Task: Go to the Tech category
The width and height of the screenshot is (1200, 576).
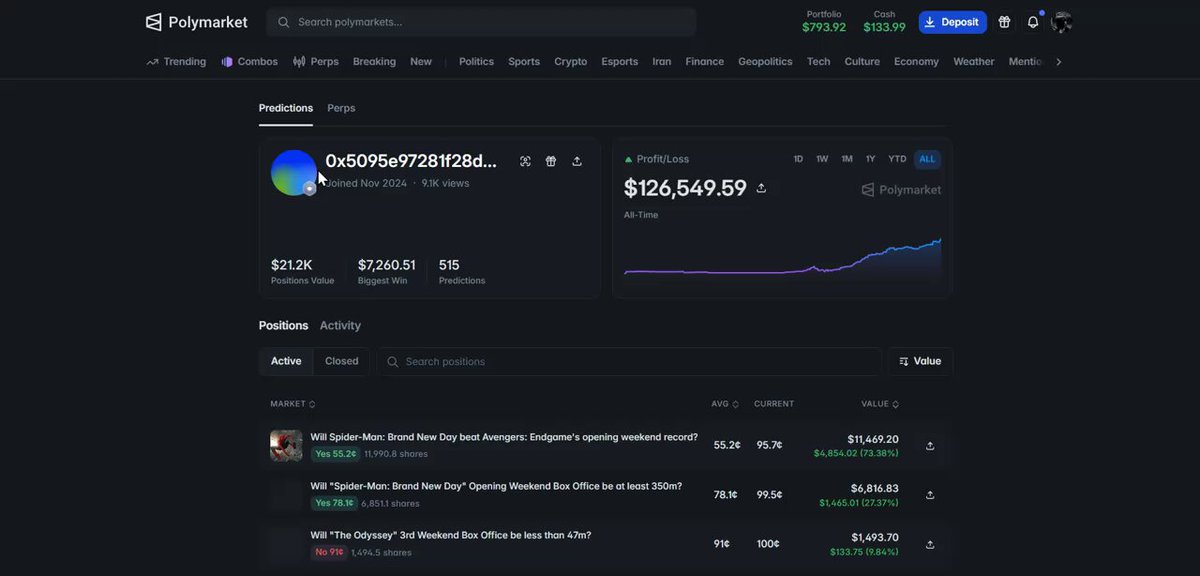Action: pos(819,62)
